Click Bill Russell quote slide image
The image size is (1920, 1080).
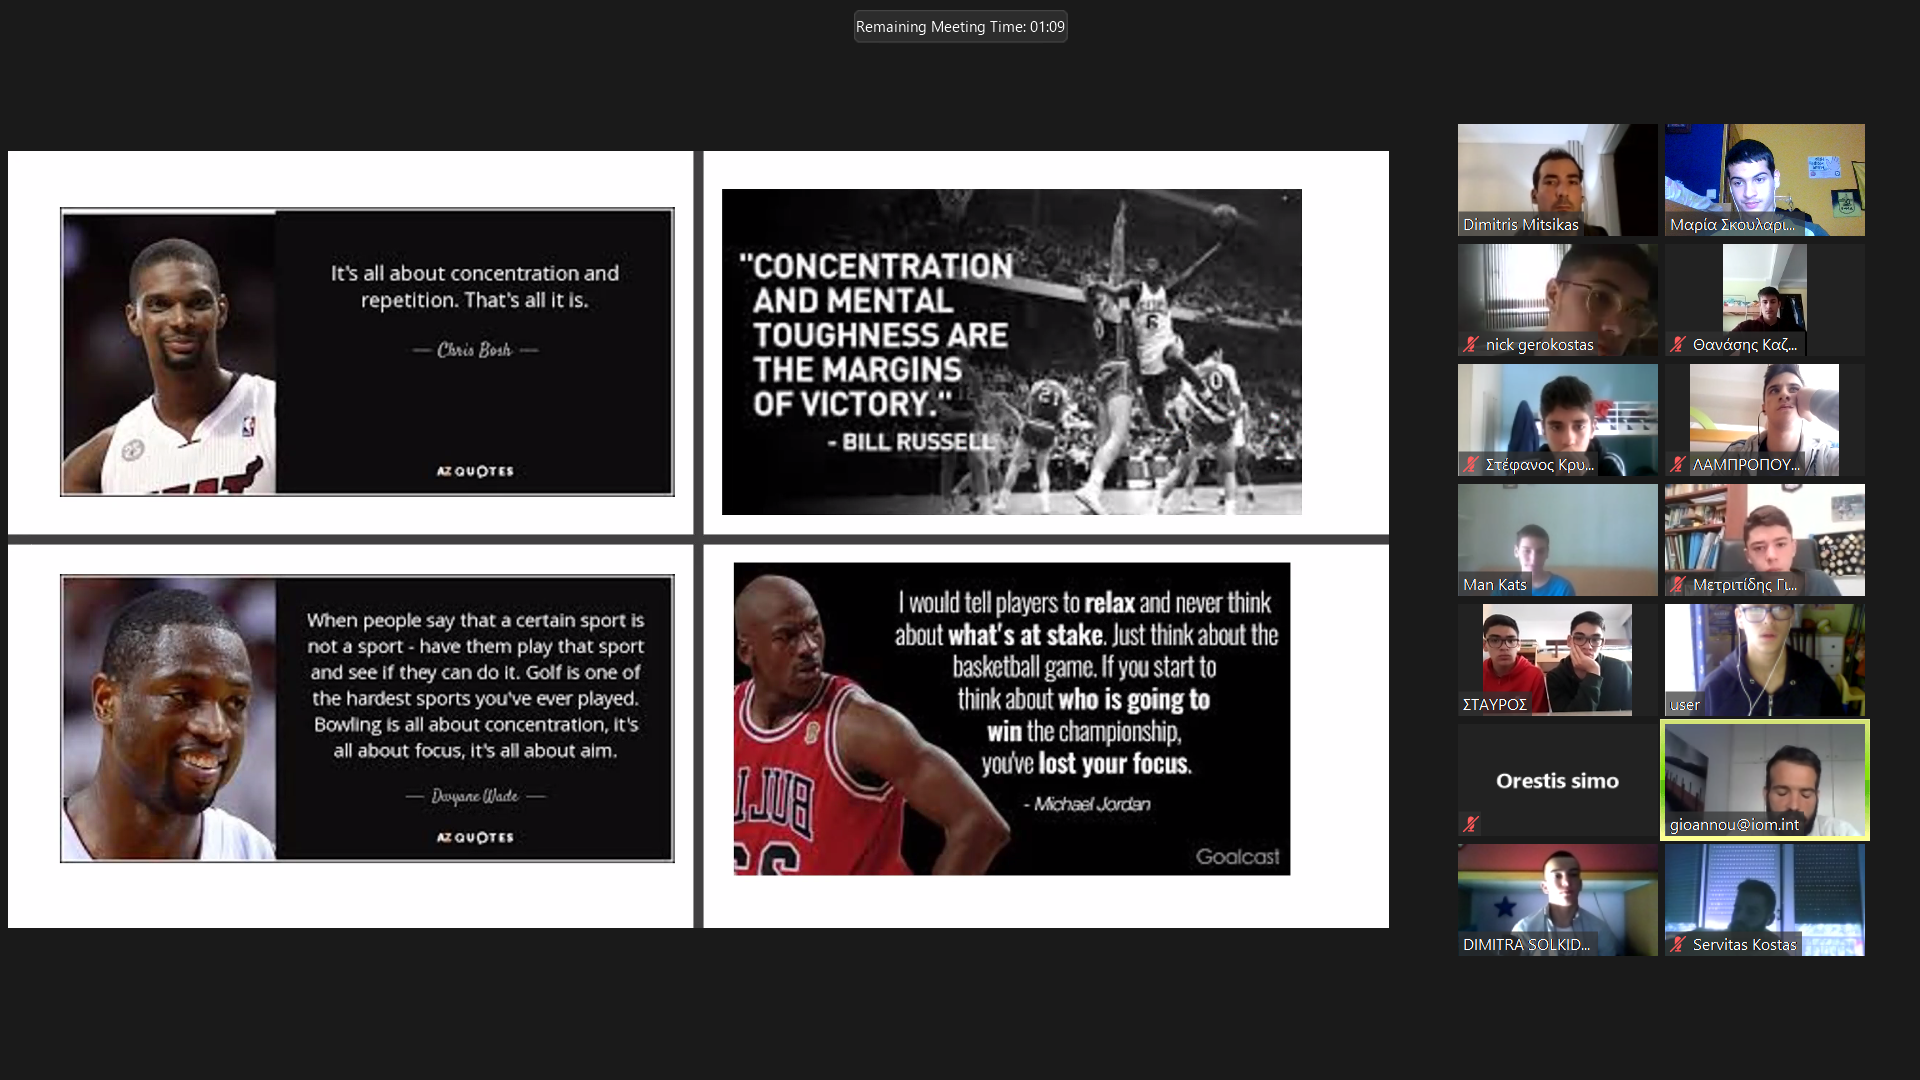coord(1011,352)
